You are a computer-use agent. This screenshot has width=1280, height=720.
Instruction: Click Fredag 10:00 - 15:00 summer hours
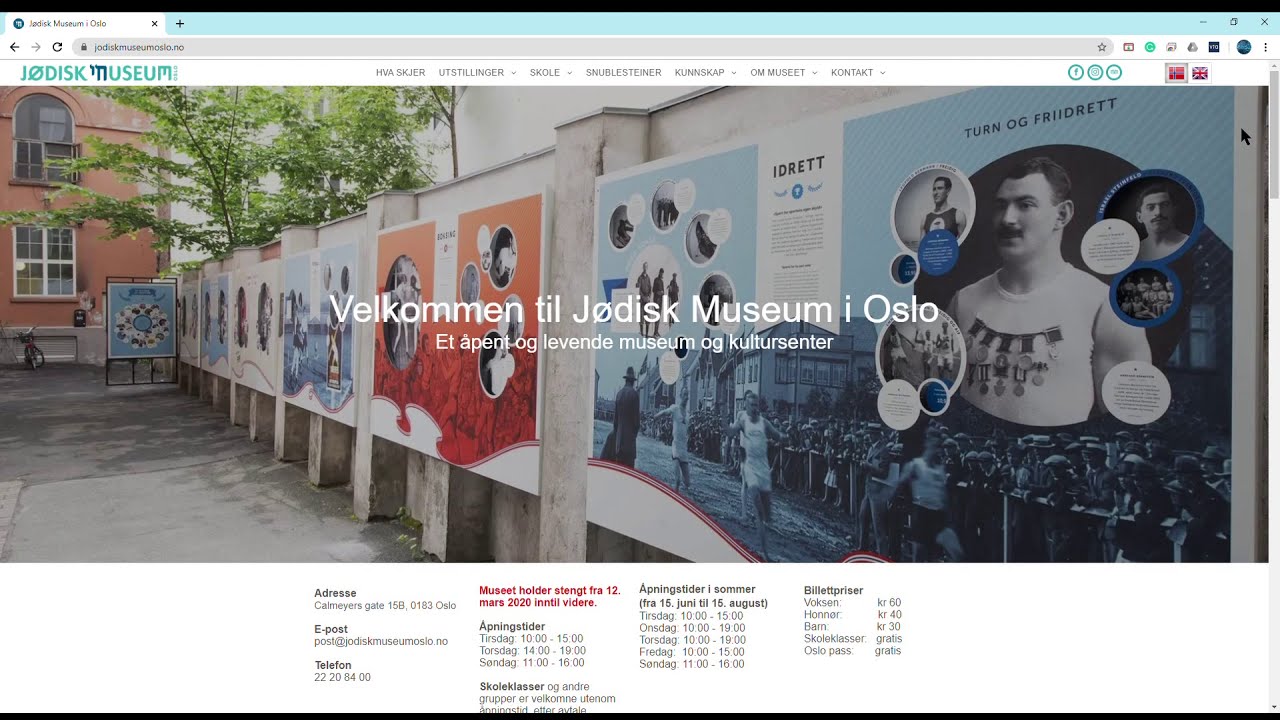(x=692, y=652)
